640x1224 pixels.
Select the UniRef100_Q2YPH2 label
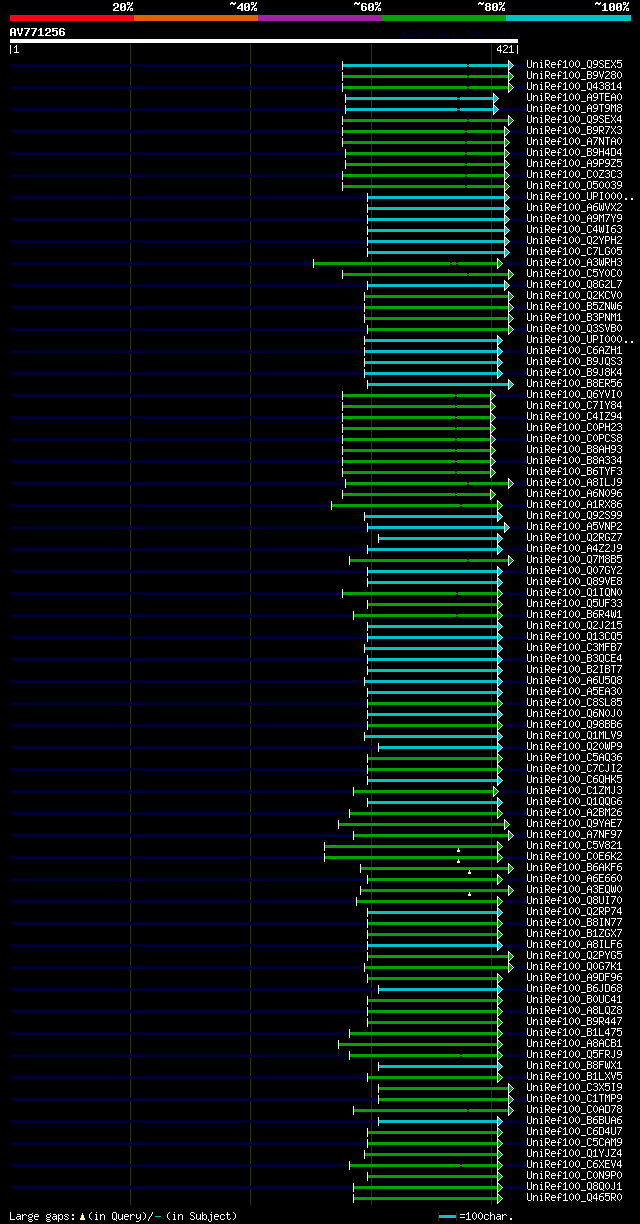[x=574, y=240]
